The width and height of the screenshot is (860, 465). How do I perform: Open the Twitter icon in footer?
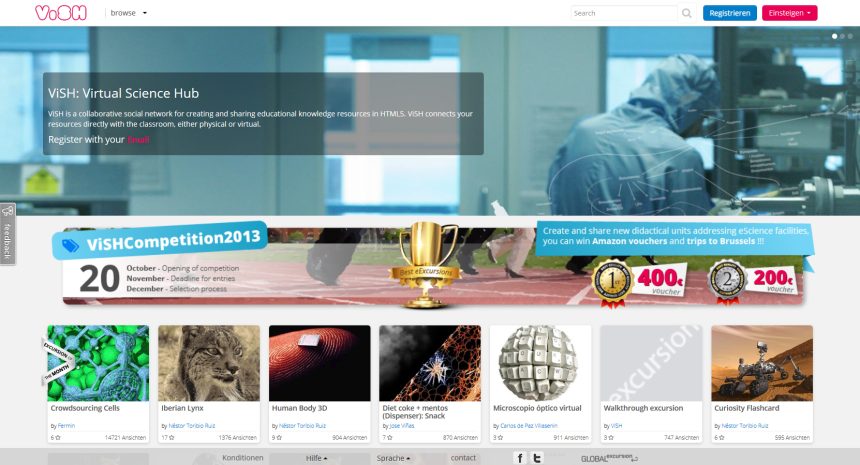[x=537, y=457]
